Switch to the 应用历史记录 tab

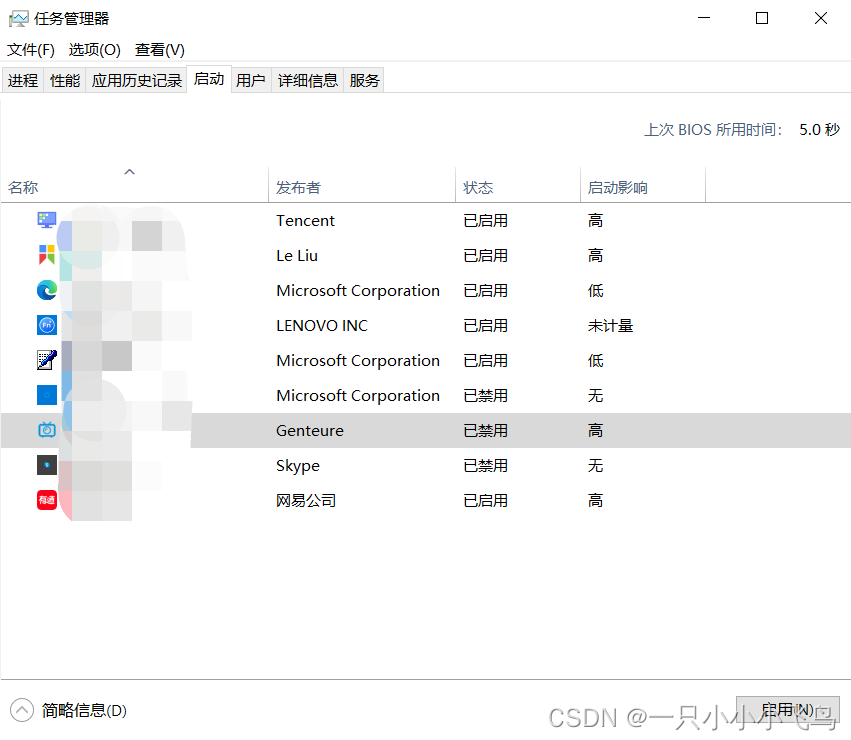pos(136,80)
